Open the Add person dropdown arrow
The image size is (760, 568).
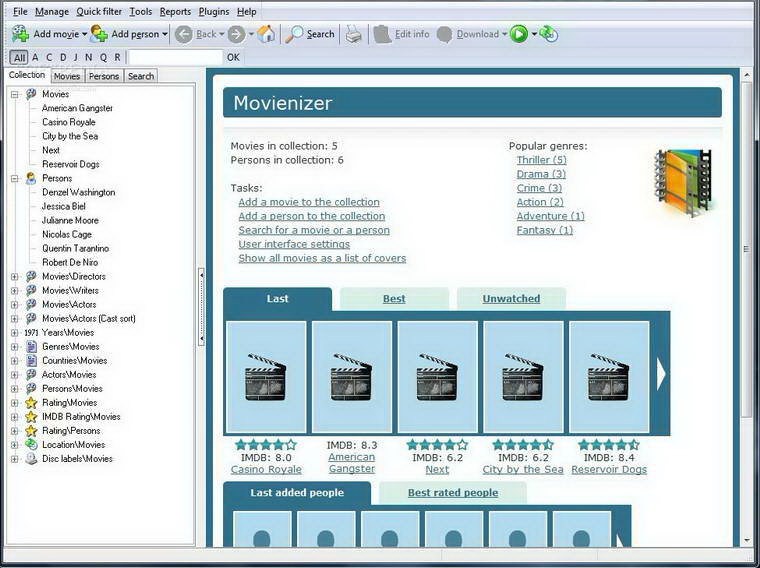pos(165,34)
